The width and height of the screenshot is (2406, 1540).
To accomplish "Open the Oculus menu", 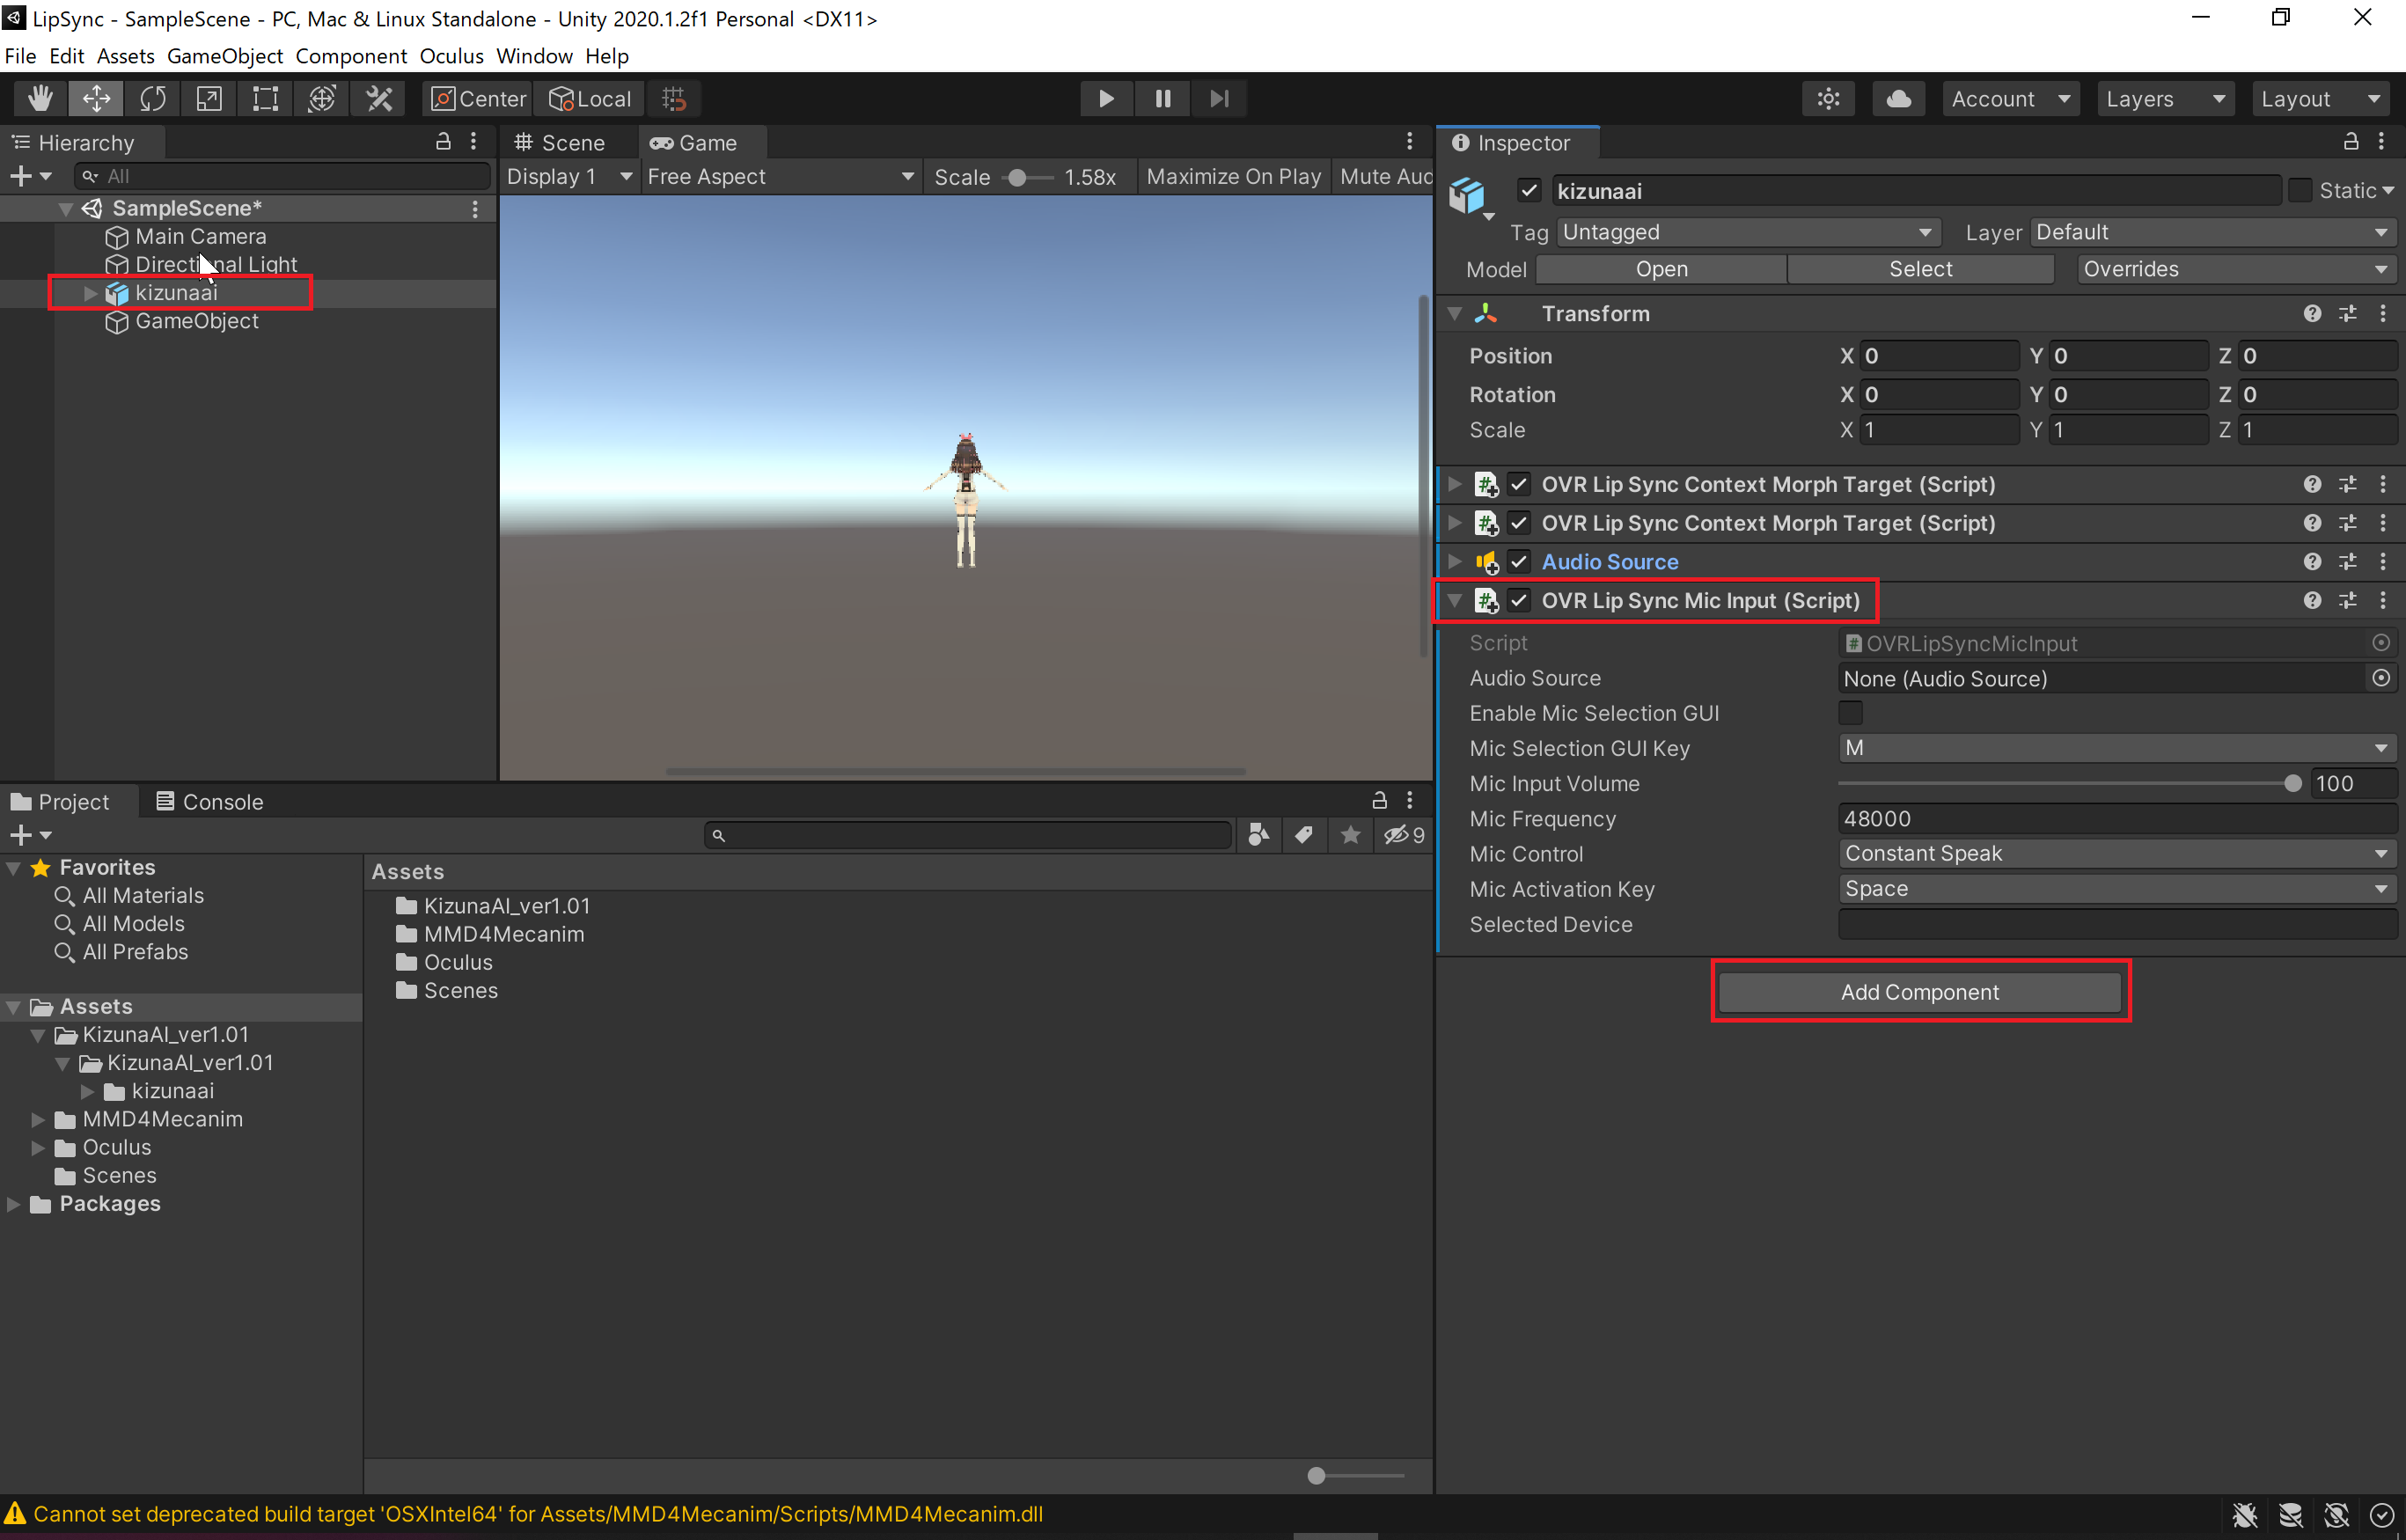I will [451, 56].
